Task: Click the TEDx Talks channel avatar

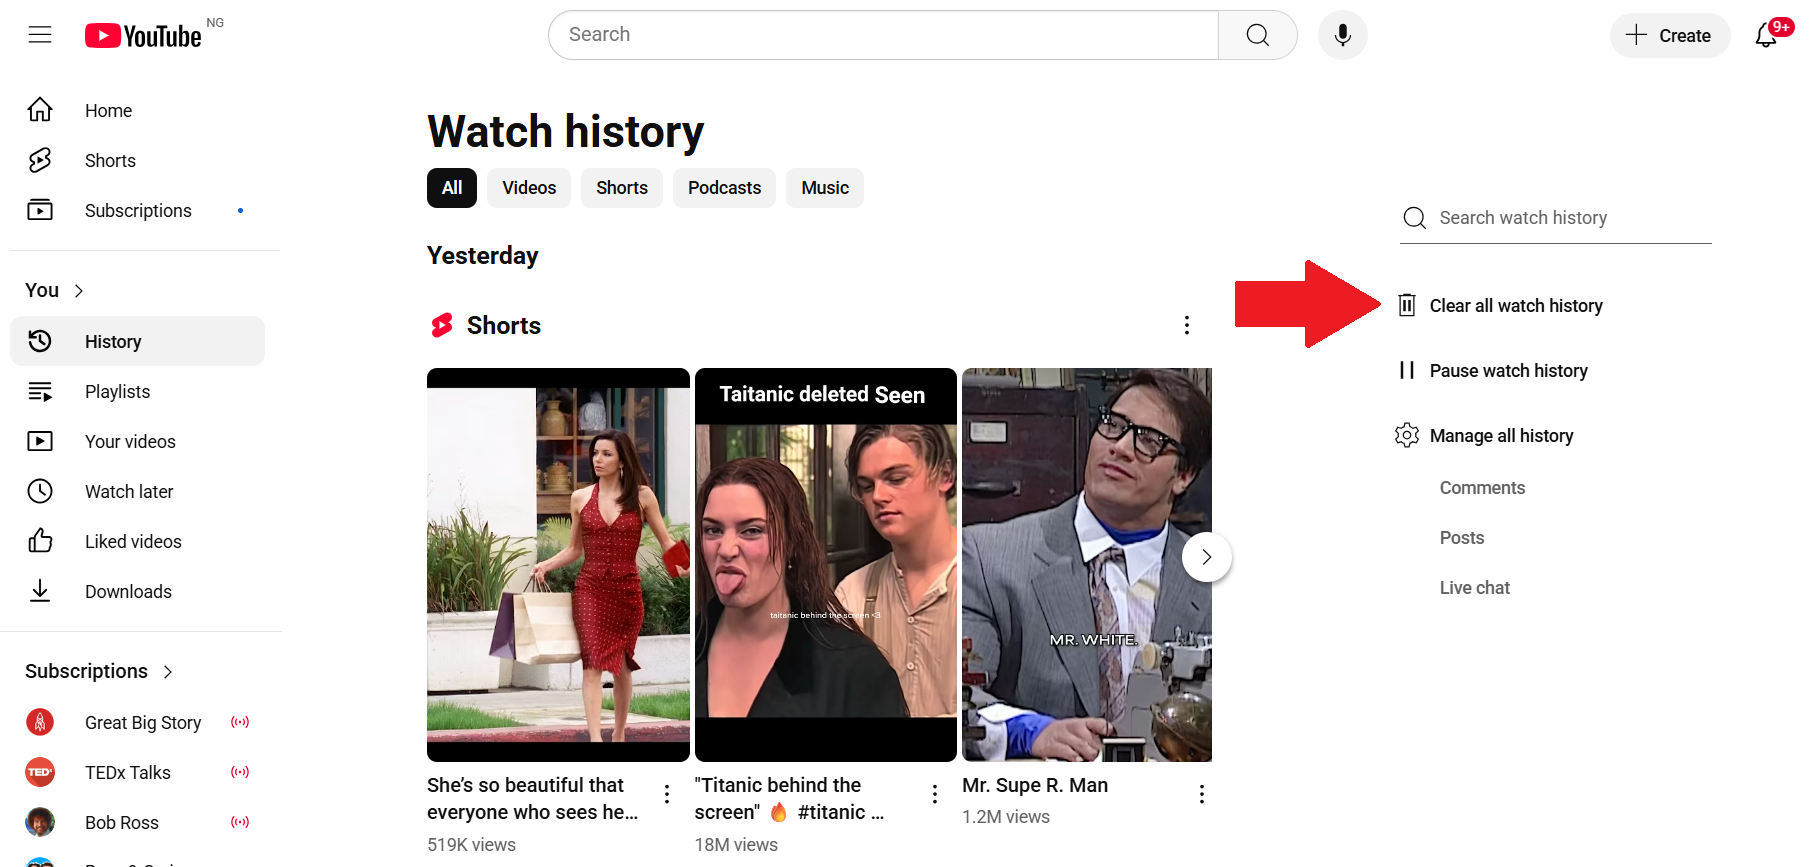Action: pyautogui.click(x=40, y=772)
